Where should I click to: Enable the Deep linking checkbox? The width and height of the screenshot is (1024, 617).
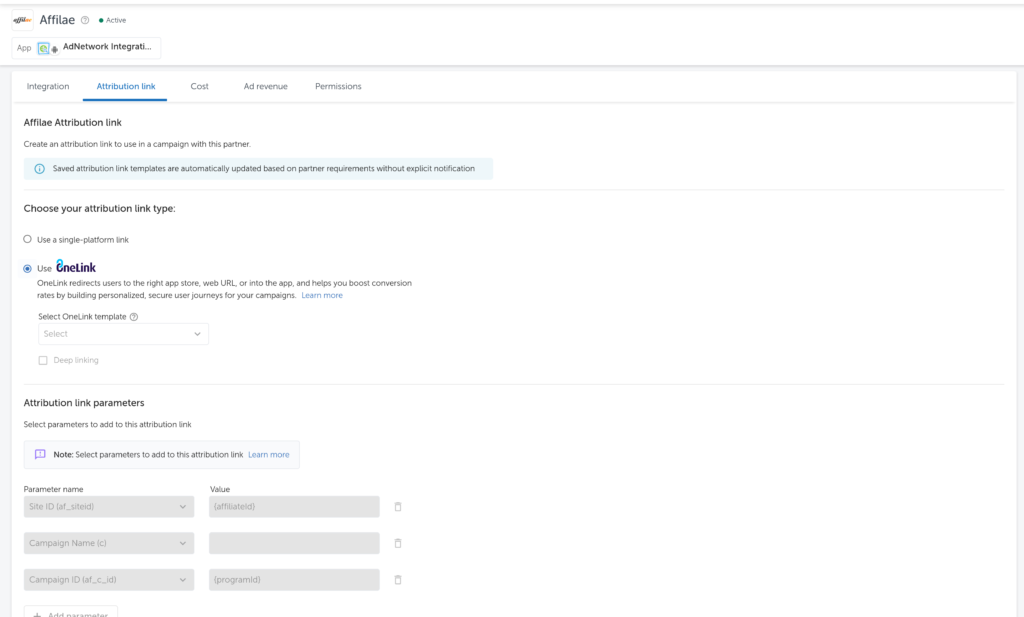click(x=43, y=360)
